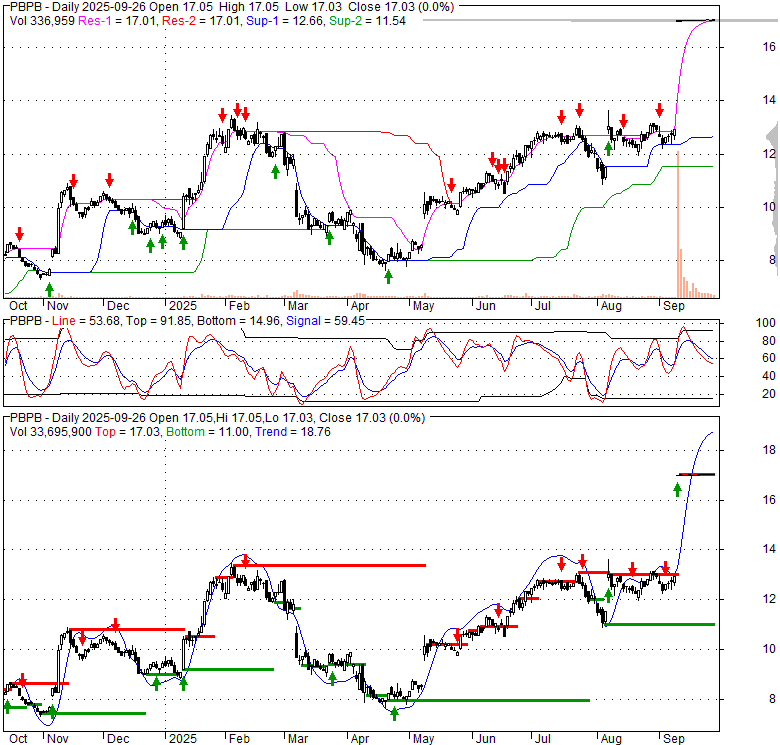
Task: Click the 80 tick on oscillator scale
Action: point(769,341)
